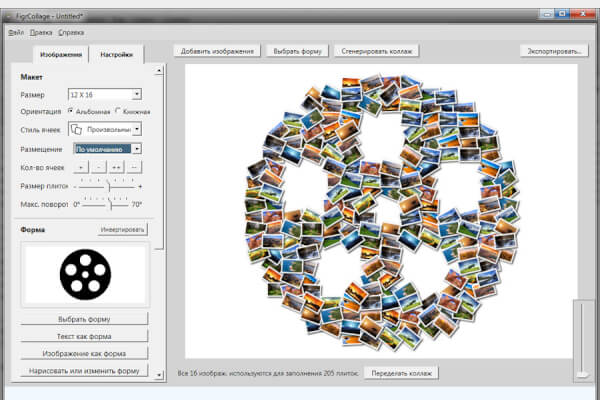The height and width of the screenshot is (400, 600).
Task: Click the sidebar scroll up arrow
Action: (159, 70)
